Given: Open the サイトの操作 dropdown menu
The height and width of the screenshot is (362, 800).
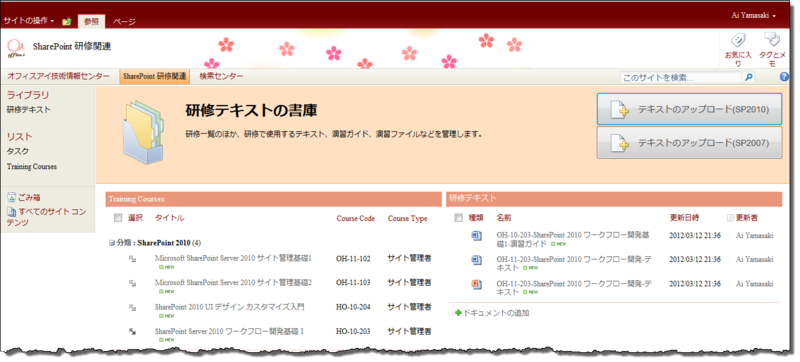Looking at the screenshot, I should (29, 21).
